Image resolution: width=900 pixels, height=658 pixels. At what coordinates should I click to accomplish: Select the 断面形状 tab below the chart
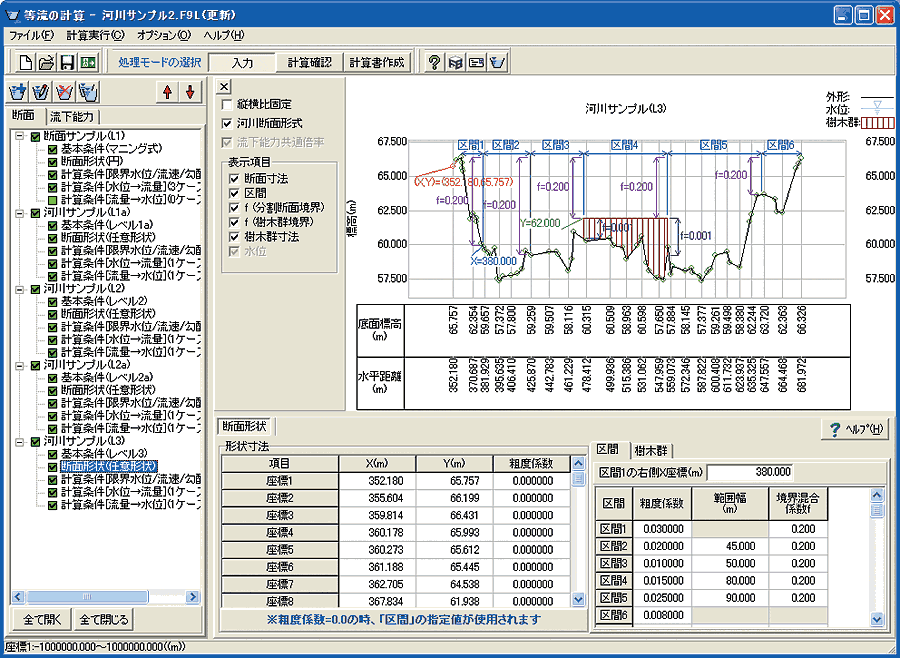245,427
